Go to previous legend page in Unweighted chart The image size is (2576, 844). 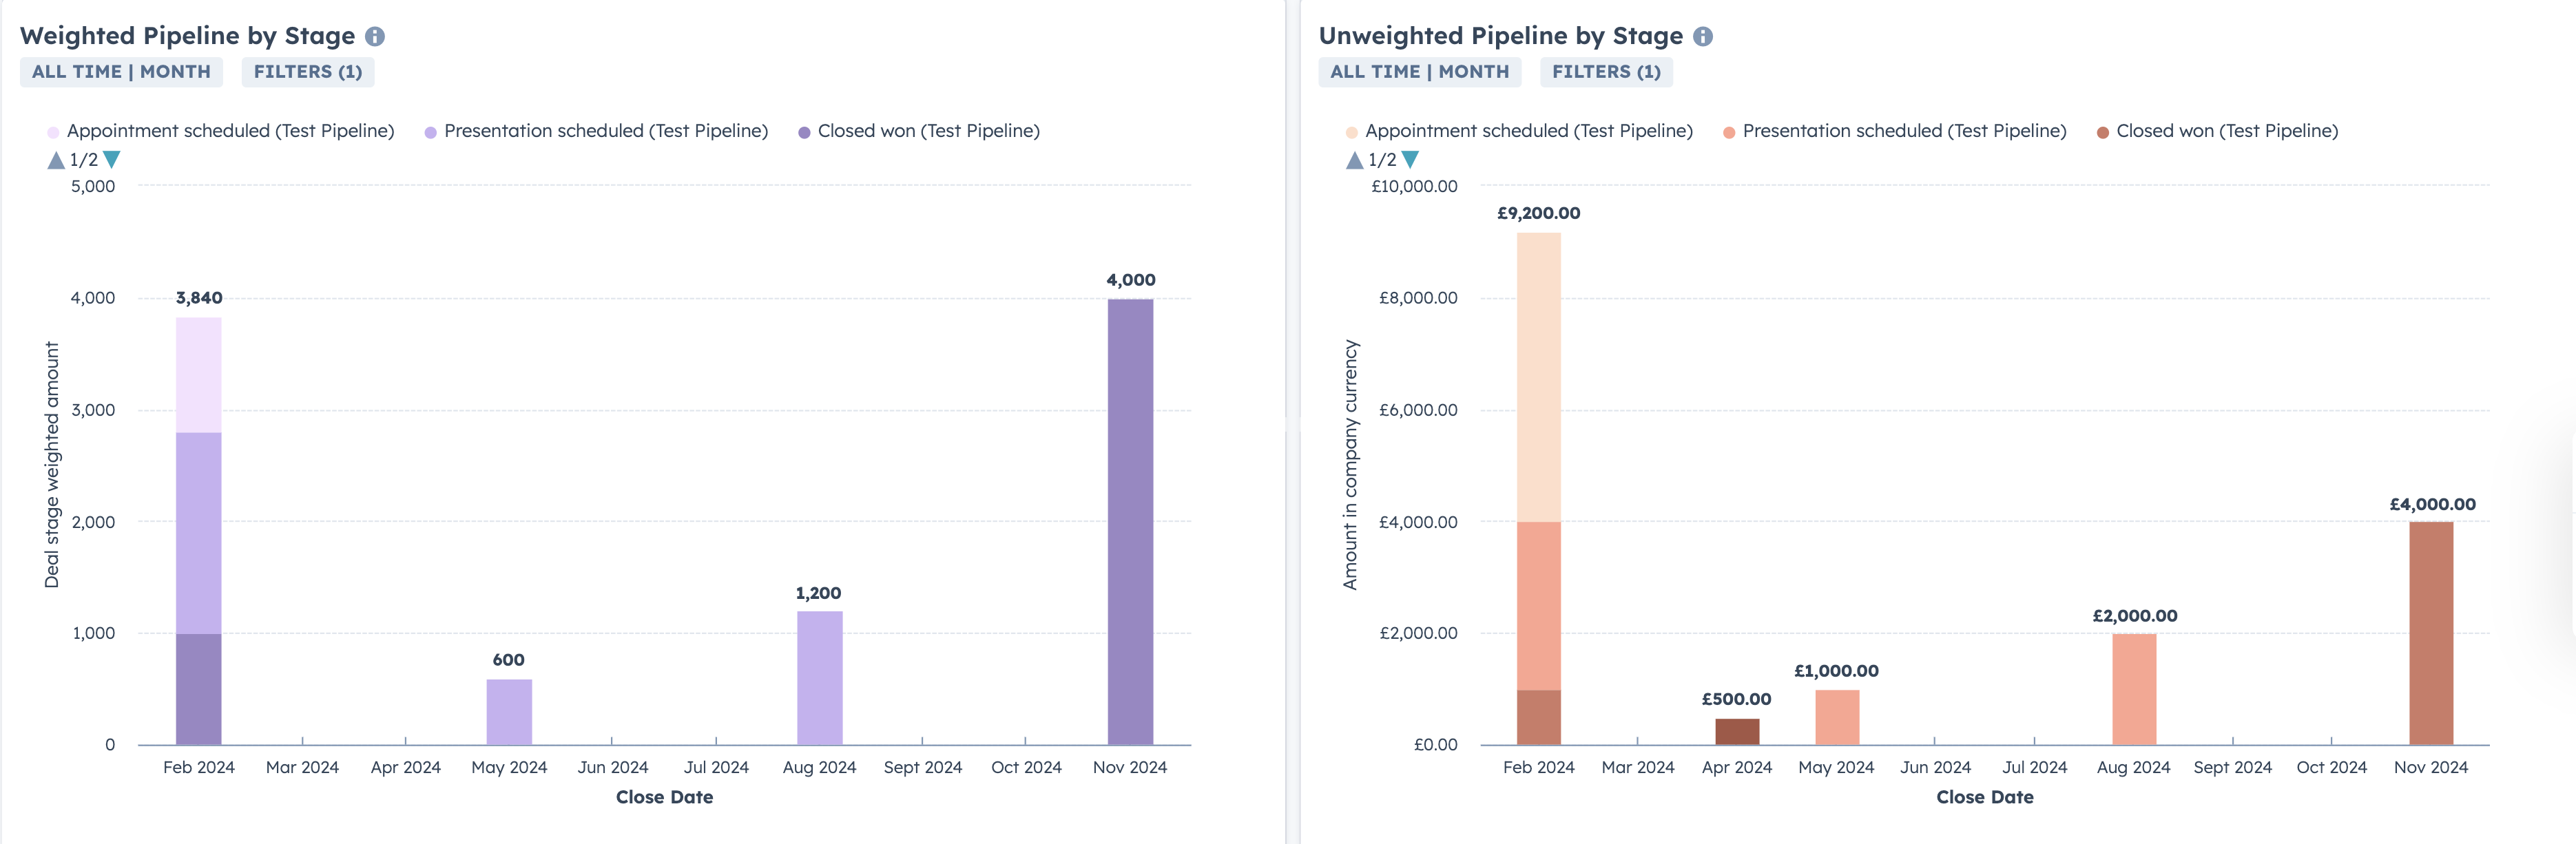click(x=1355, y=160)
